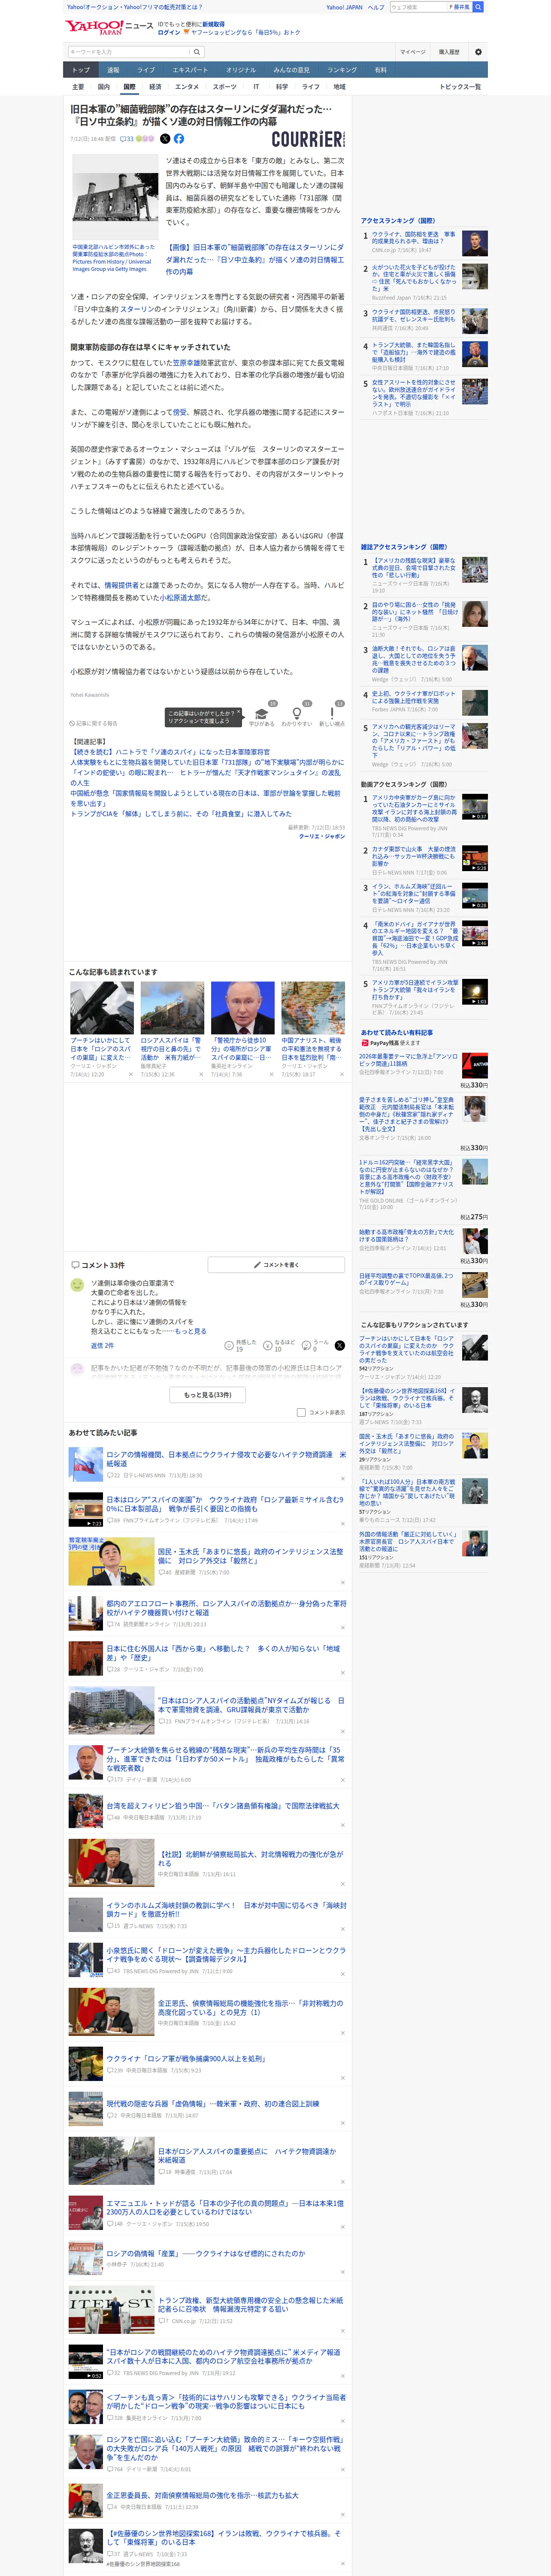The width and height of the screenshot is (551, 2576).
Task: Open the 台湾を超えフィリピン狙う中国 article
Action: coord(223,1806)
